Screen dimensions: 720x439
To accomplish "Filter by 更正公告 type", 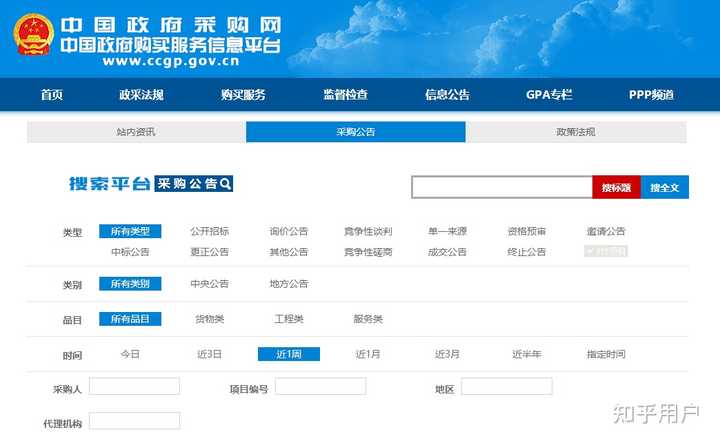I will coord(209,252).
